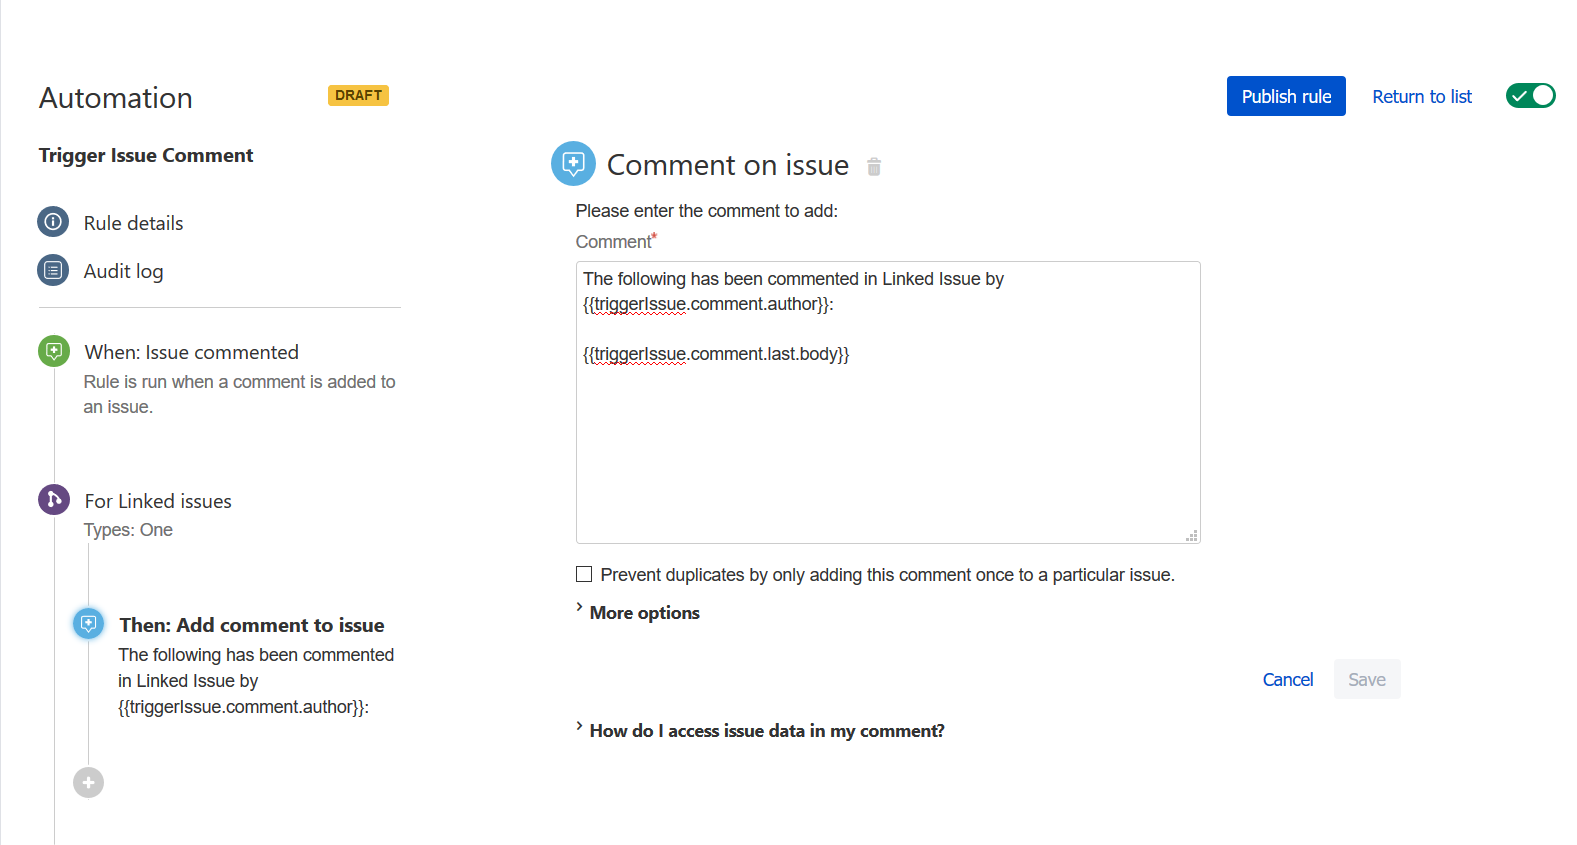Click the comment box resize handle

(x=1192, y=536)
